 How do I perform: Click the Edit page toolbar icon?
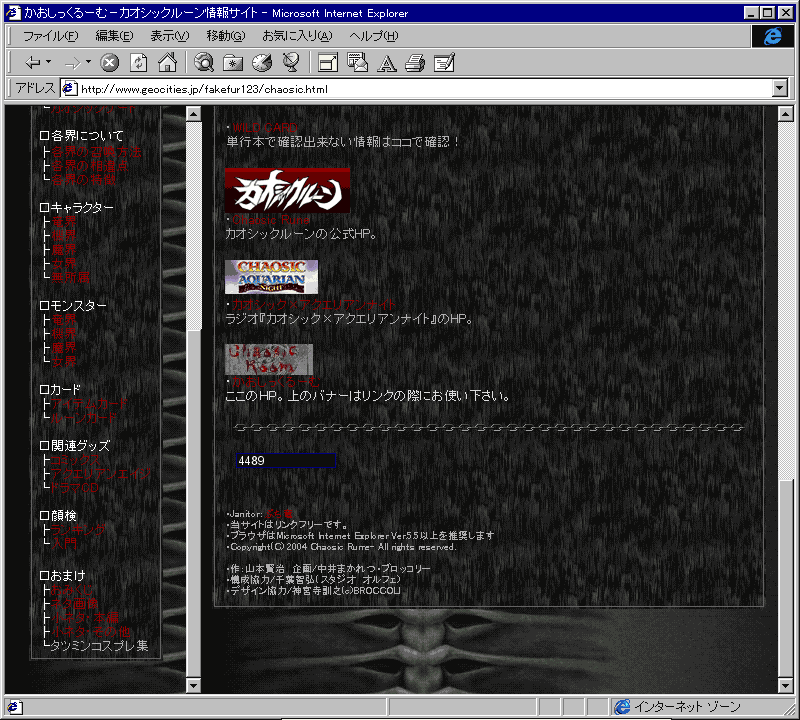tap(444, 63)
